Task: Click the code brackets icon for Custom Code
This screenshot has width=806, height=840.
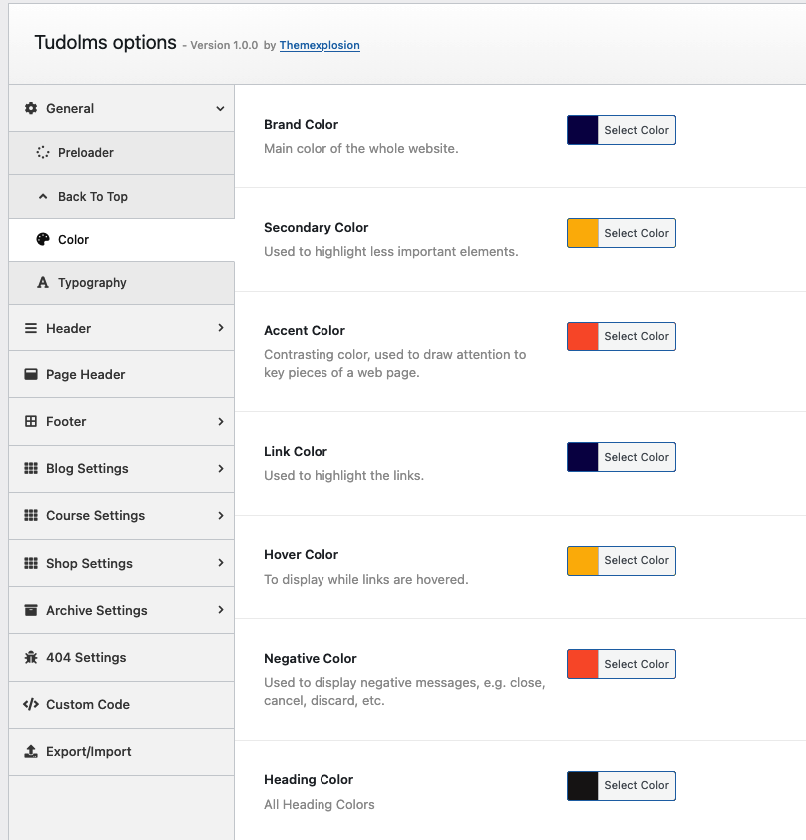Action: pos(31,704)
